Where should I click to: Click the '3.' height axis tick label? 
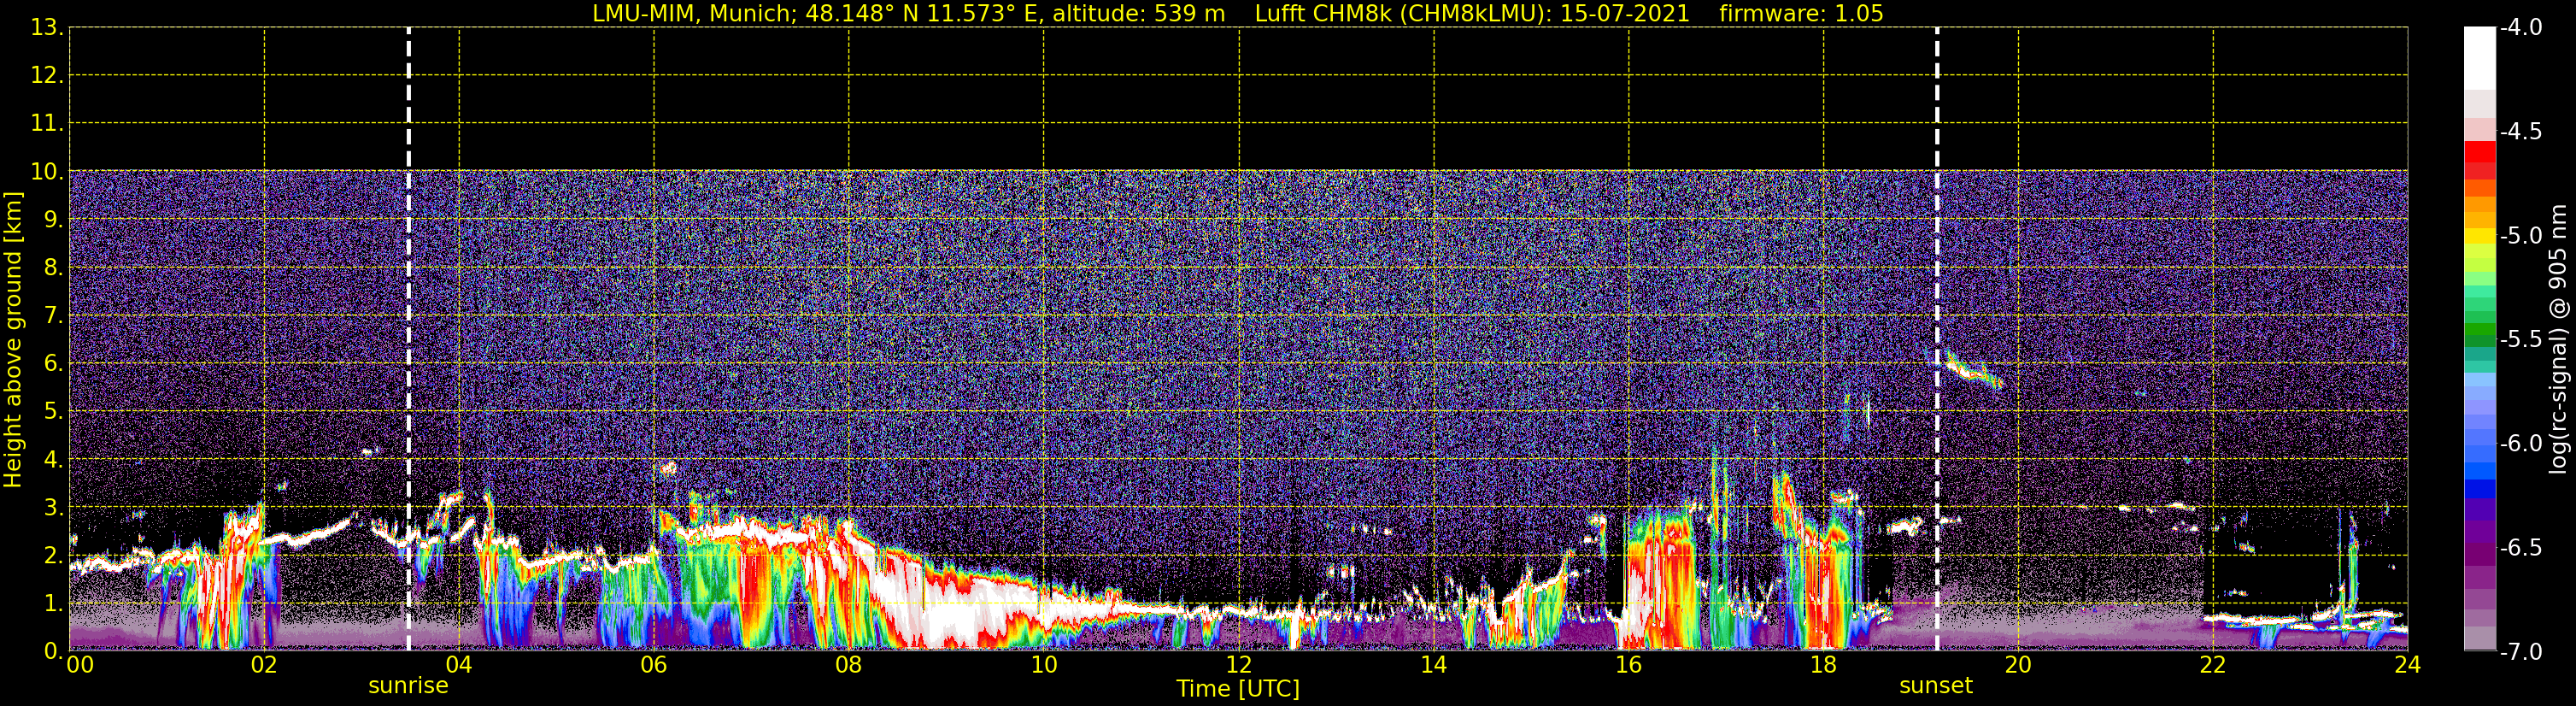pyautogui.click(x=53, y=508)
